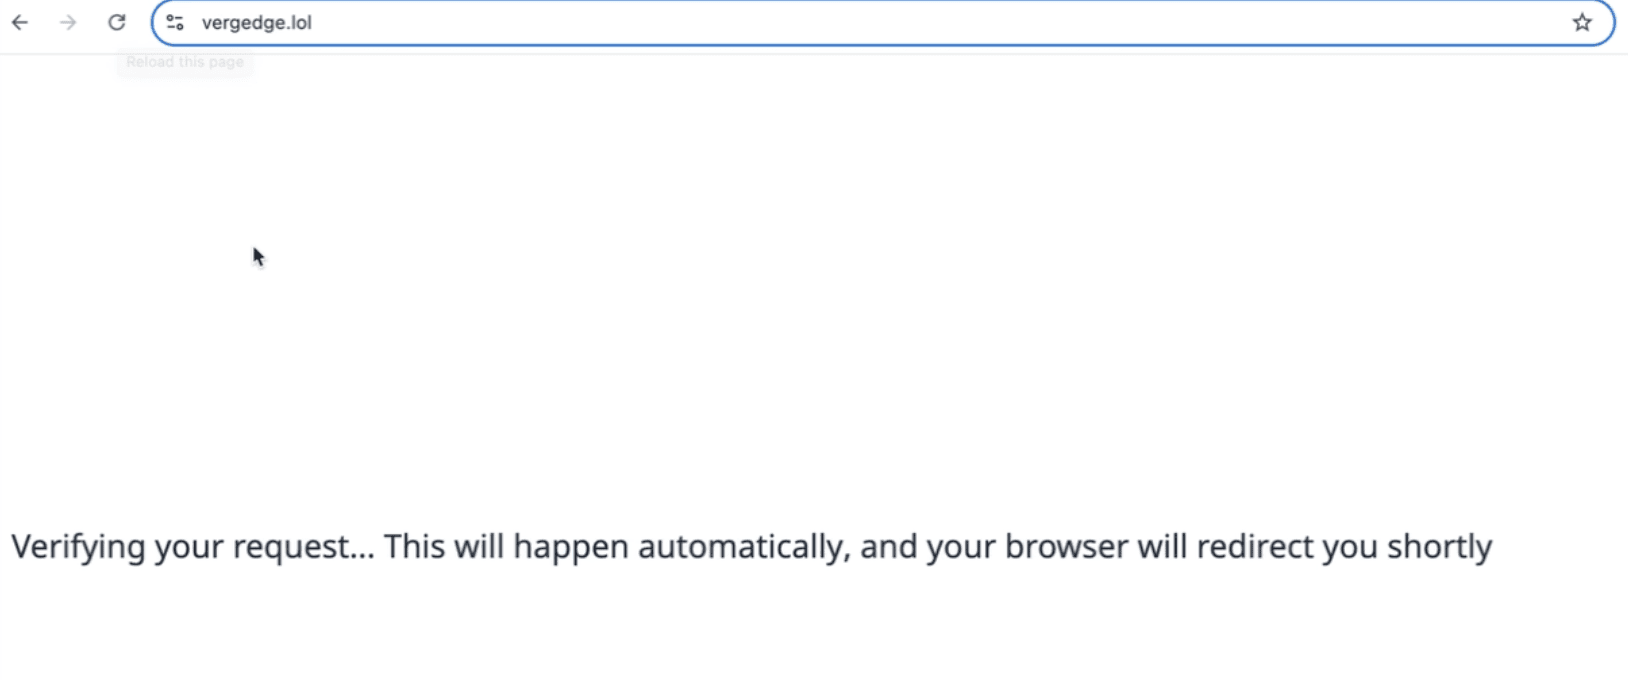The height and width of the screenshot is (680, 1628).
Task: Click 'redirect you shortly' text
Action: [x=1344, y=547]
